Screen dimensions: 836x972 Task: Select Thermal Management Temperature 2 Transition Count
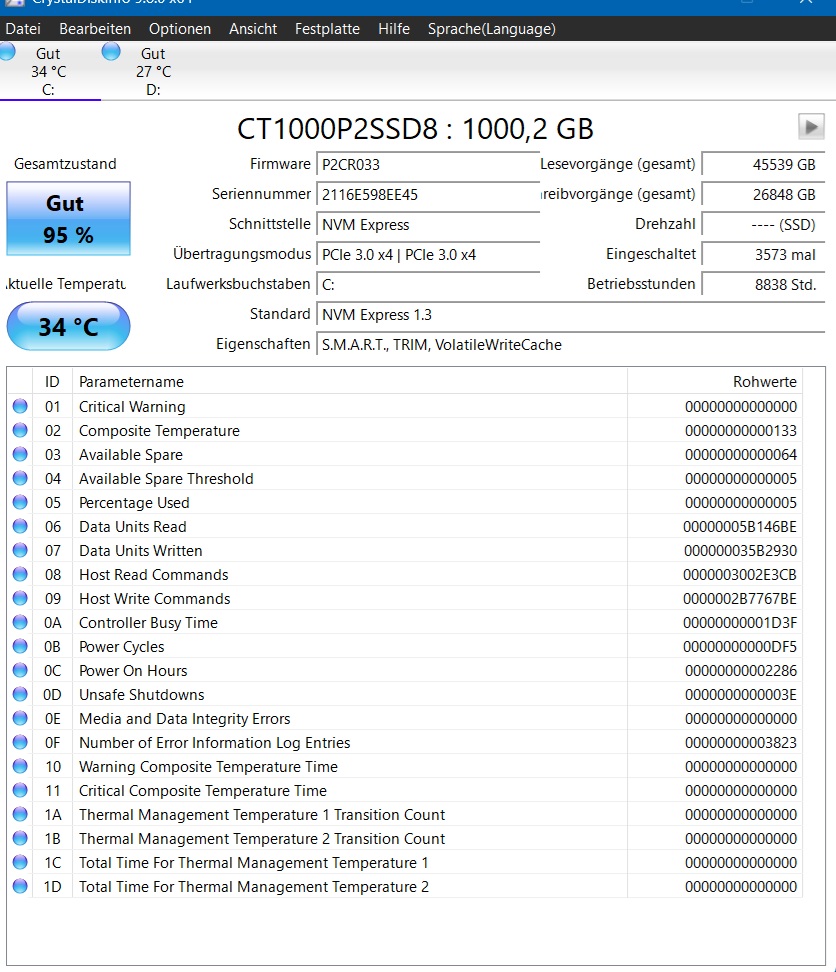tap(262, 839)
